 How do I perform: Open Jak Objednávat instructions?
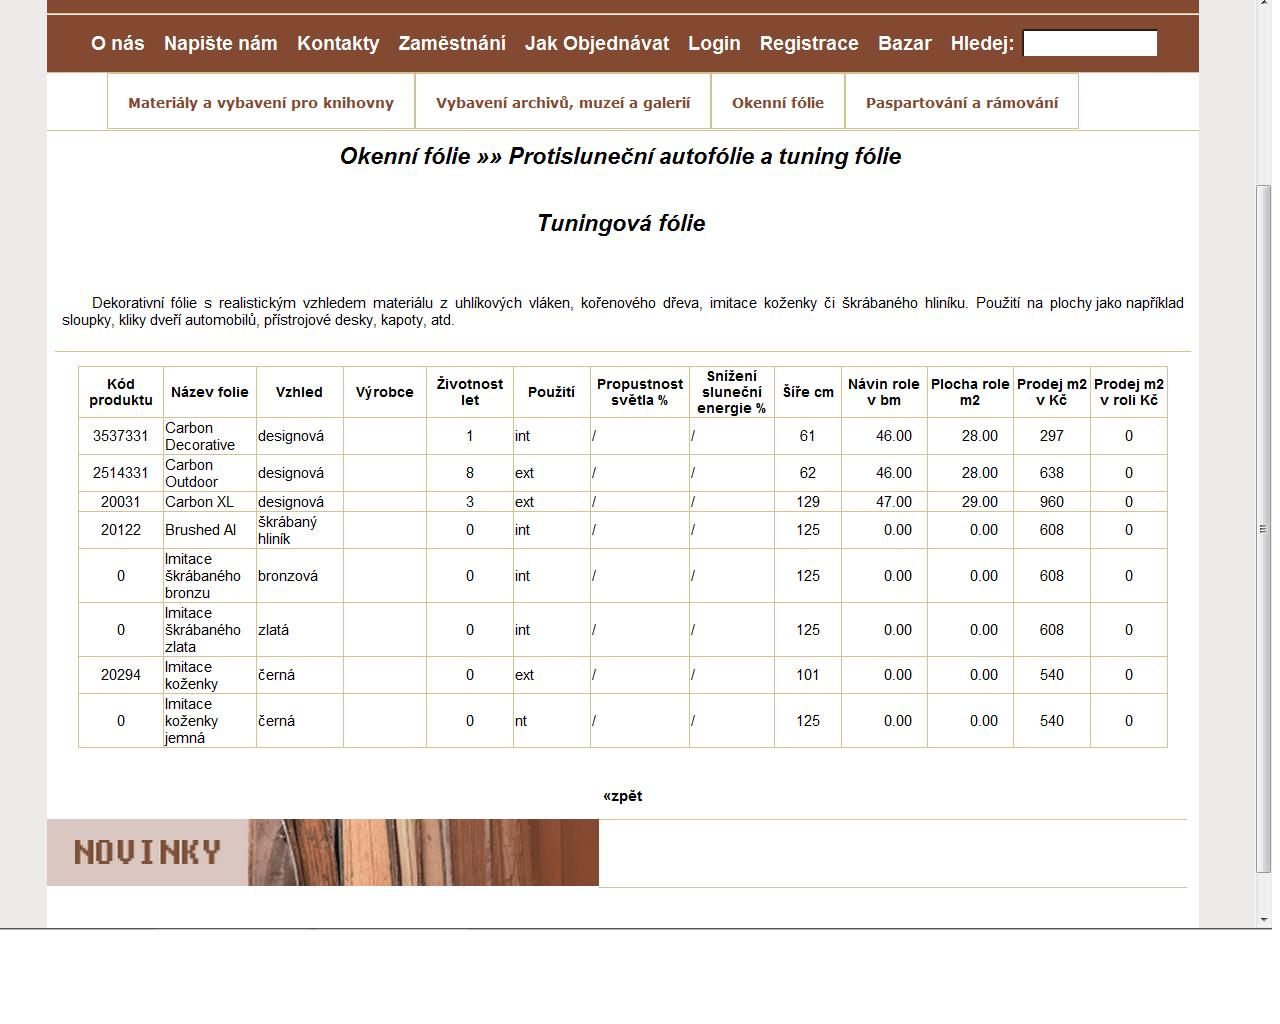[x=597, y=43]
